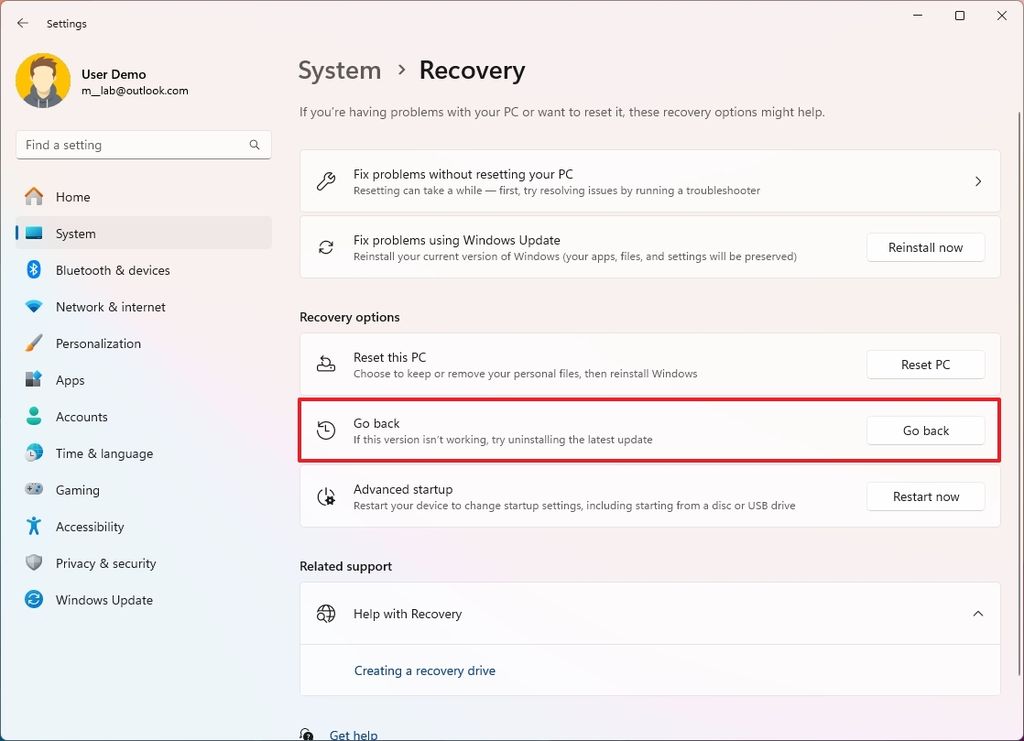Open Bluetooth & devices settings
The height and width of the screenshot is (741, 1024).
click(32, 270)
